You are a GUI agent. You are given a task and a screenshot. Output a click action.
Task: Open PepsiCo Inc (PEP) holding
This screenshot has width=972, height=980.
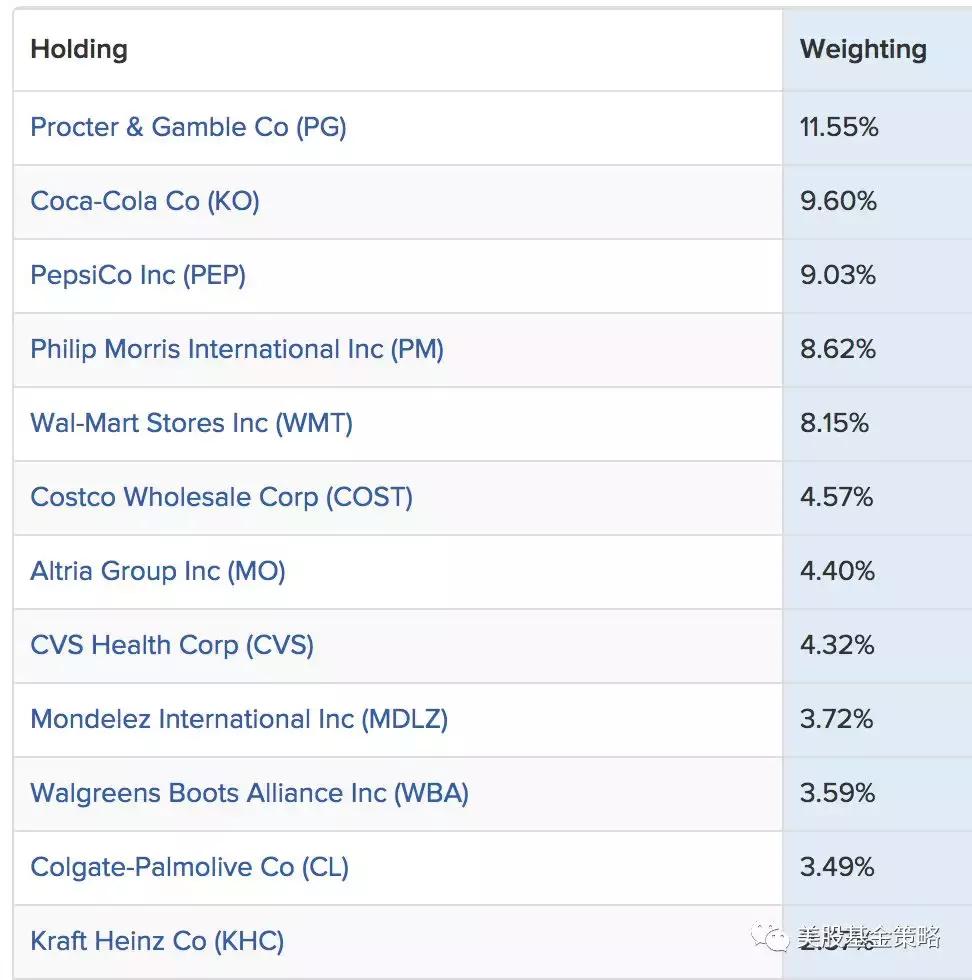[x=138, y=276]
